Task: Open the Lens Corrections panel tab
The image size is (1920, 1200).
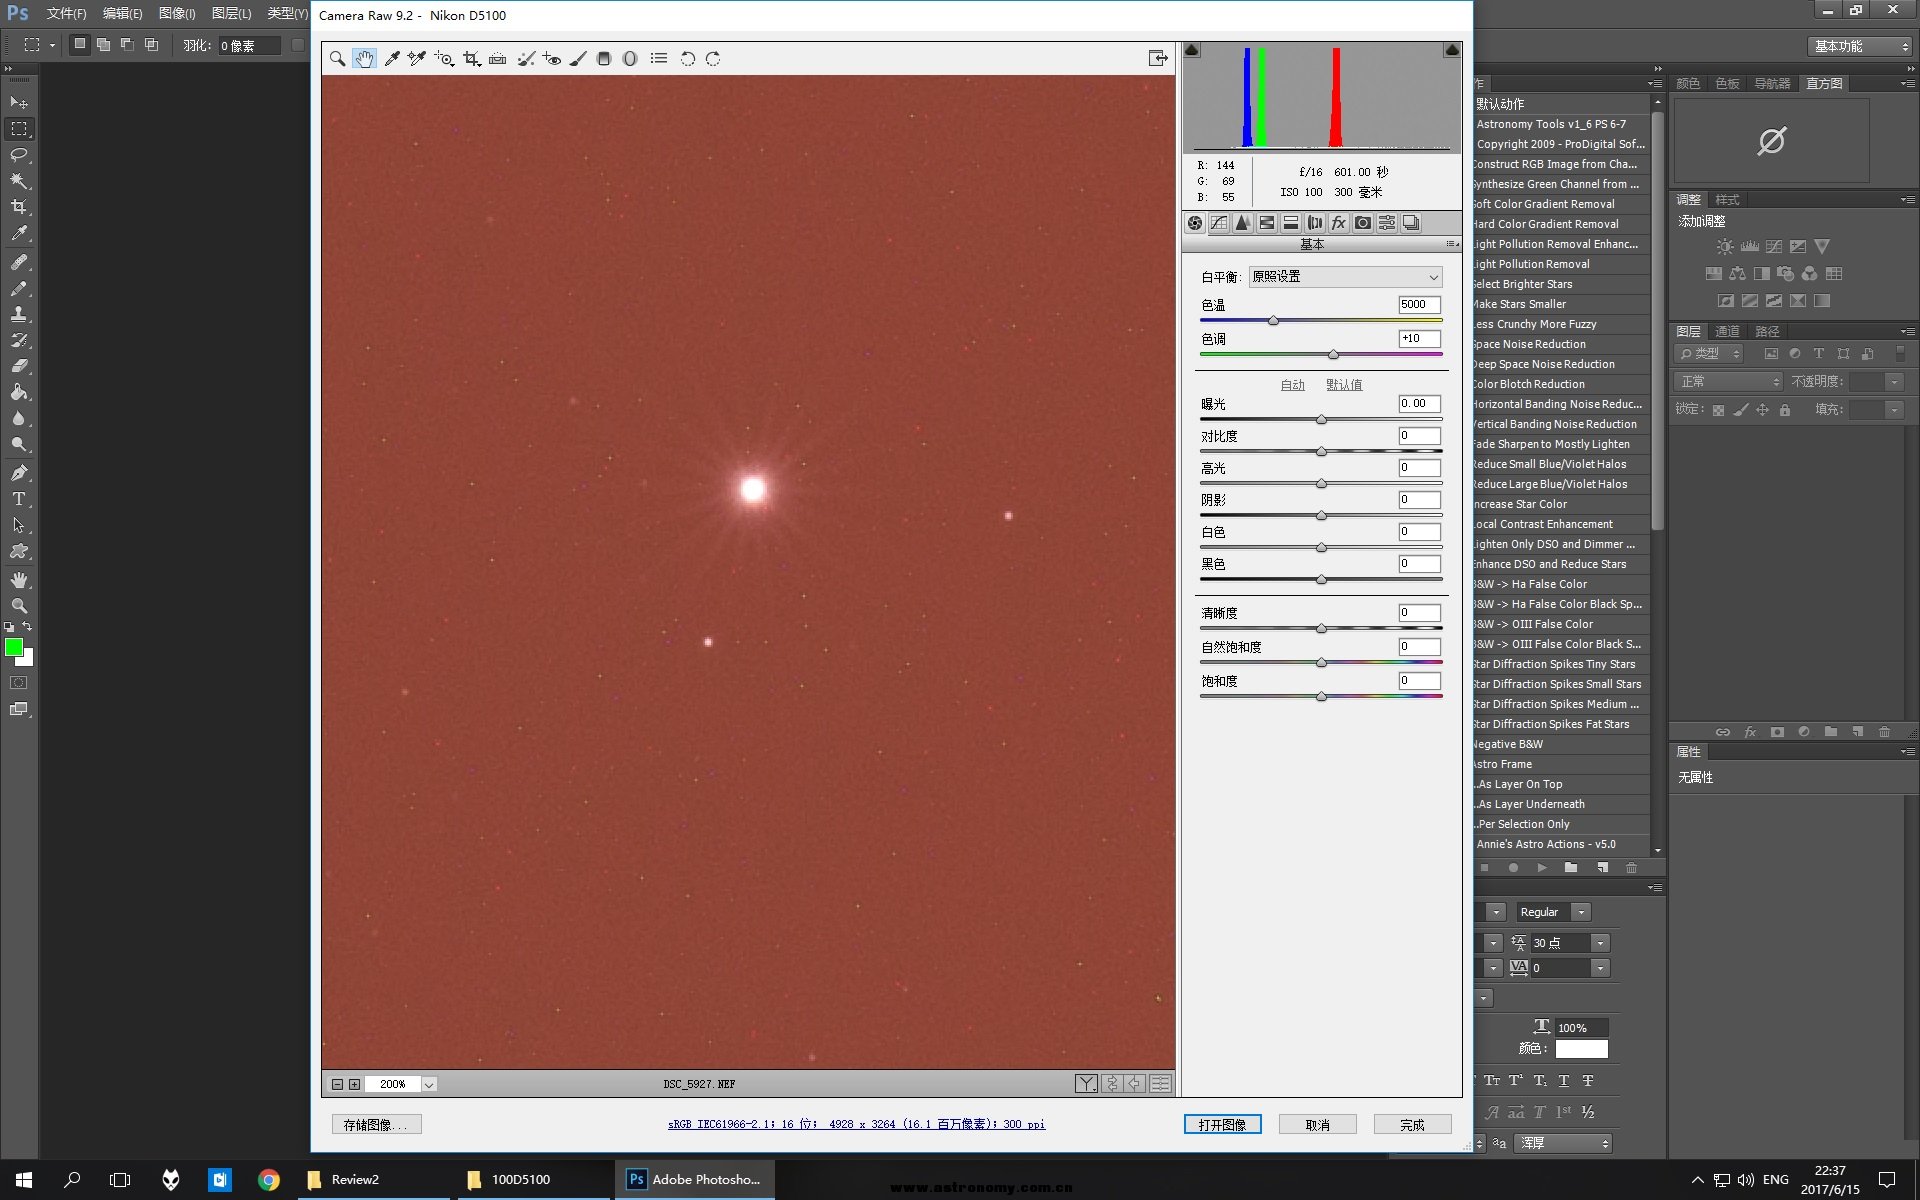Action: (x=1315, y=223)
